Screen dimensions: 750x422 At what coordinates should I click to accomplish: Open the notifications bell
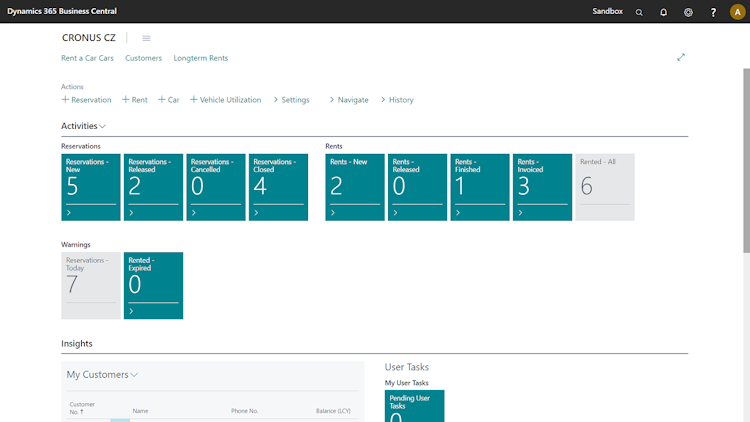click(x=663, y=12)
